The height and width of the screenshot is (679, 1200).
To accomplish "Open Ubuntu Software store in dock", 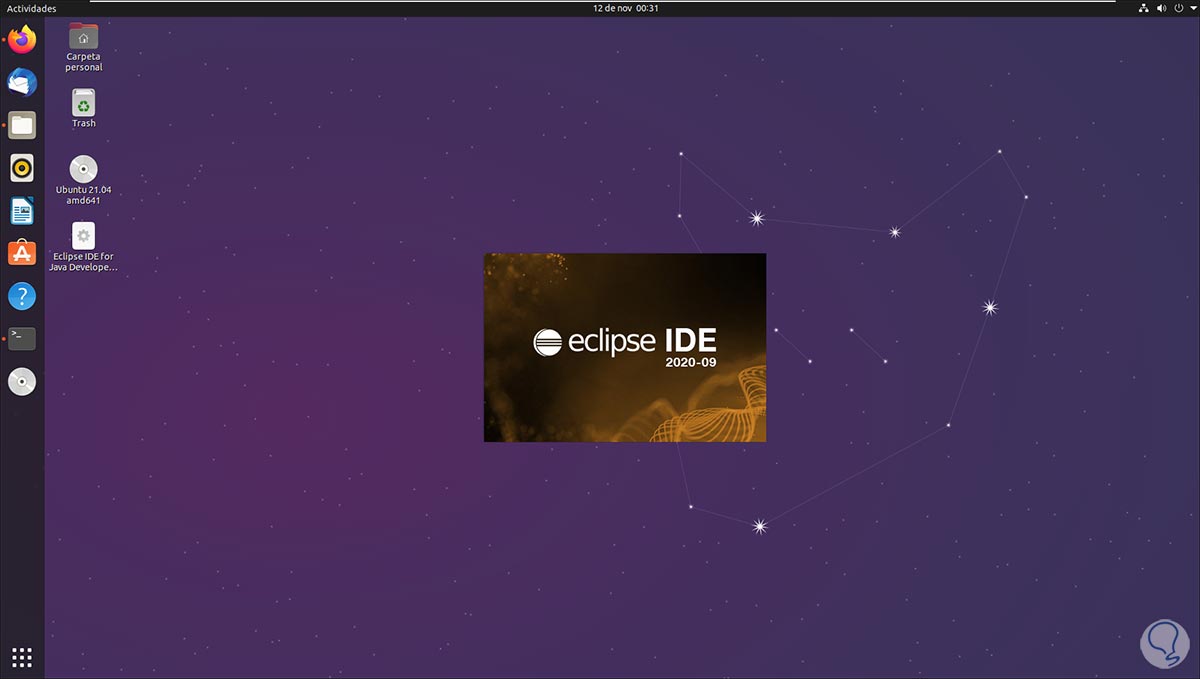I will click(22, 253).
